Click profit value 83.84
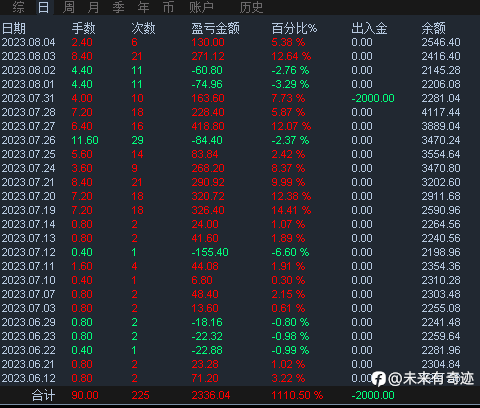 pos(205,154)
